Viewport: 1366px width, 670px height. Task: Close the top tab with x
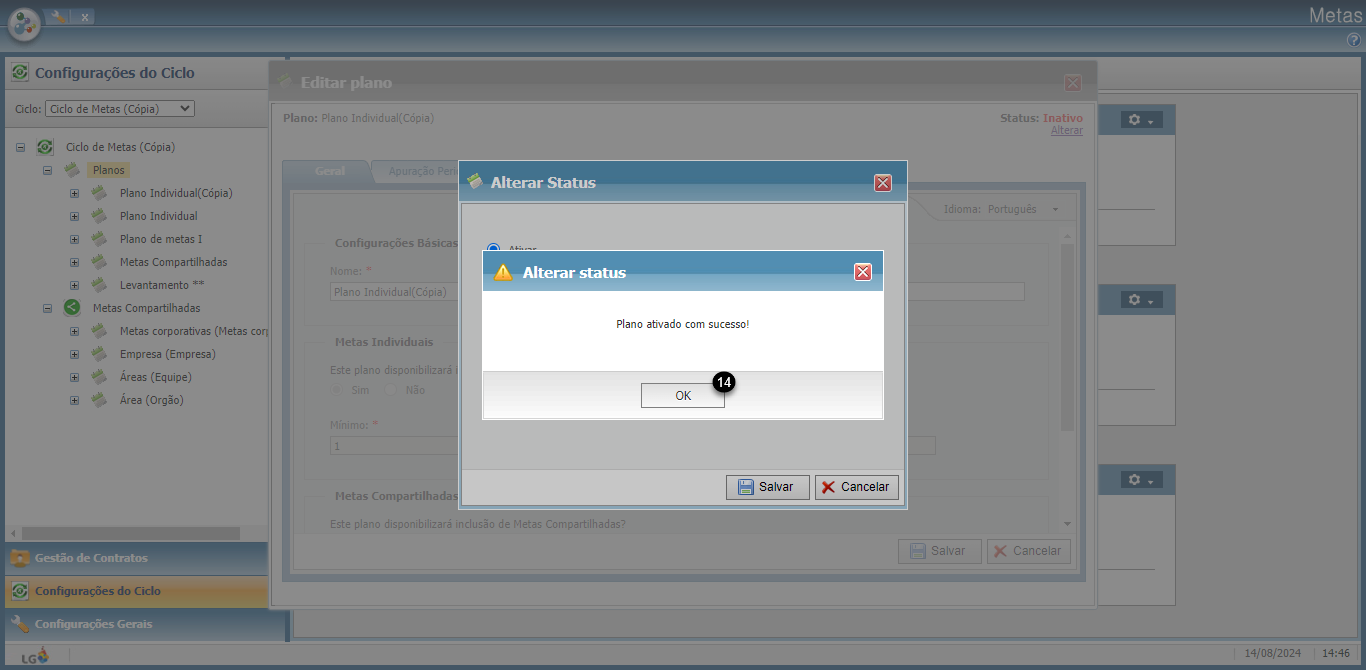click(x=84, y=17)
